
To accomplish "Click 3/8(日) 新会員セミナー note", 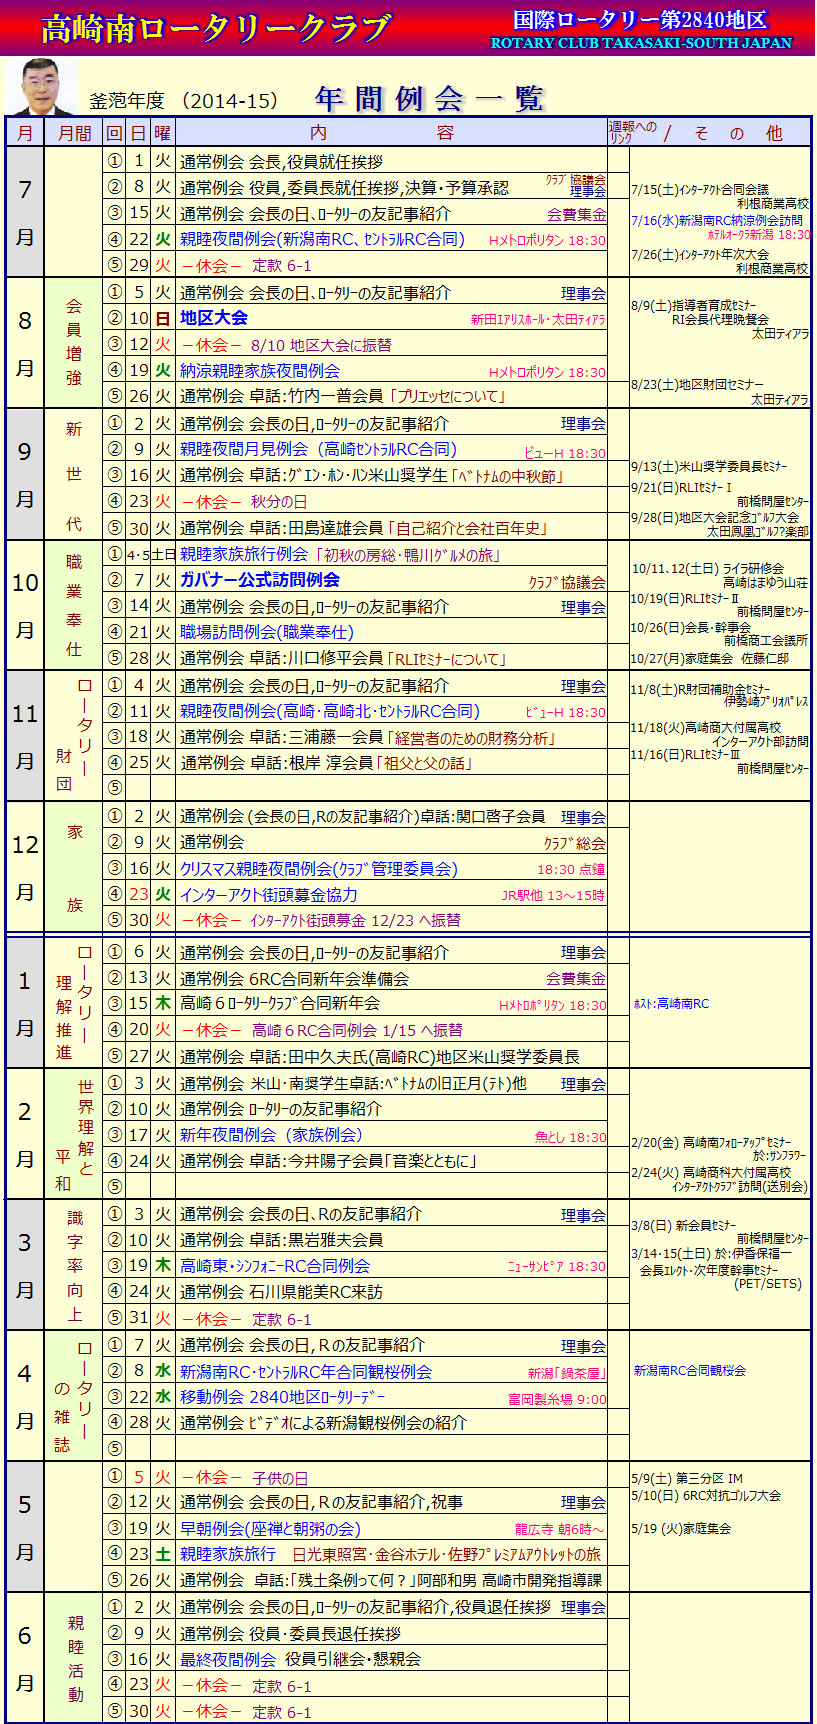I will [684, 1225].
